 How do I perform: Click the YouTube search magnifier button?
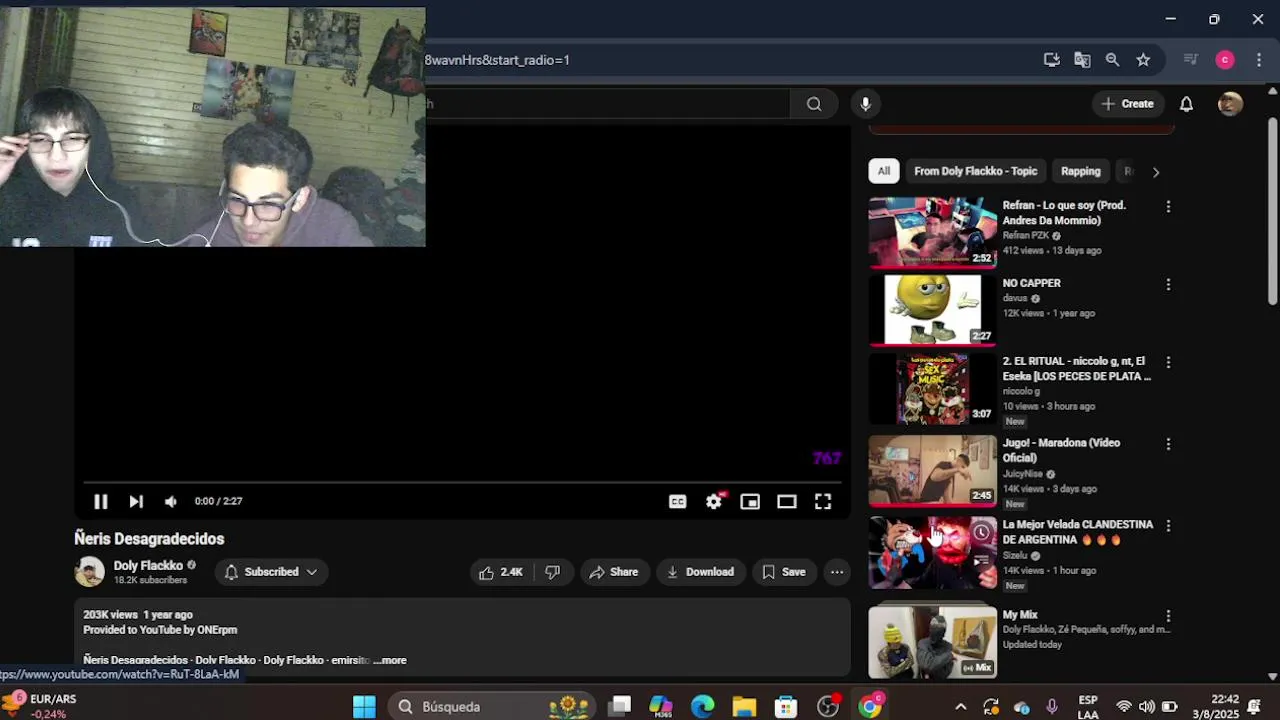[814, 104]
